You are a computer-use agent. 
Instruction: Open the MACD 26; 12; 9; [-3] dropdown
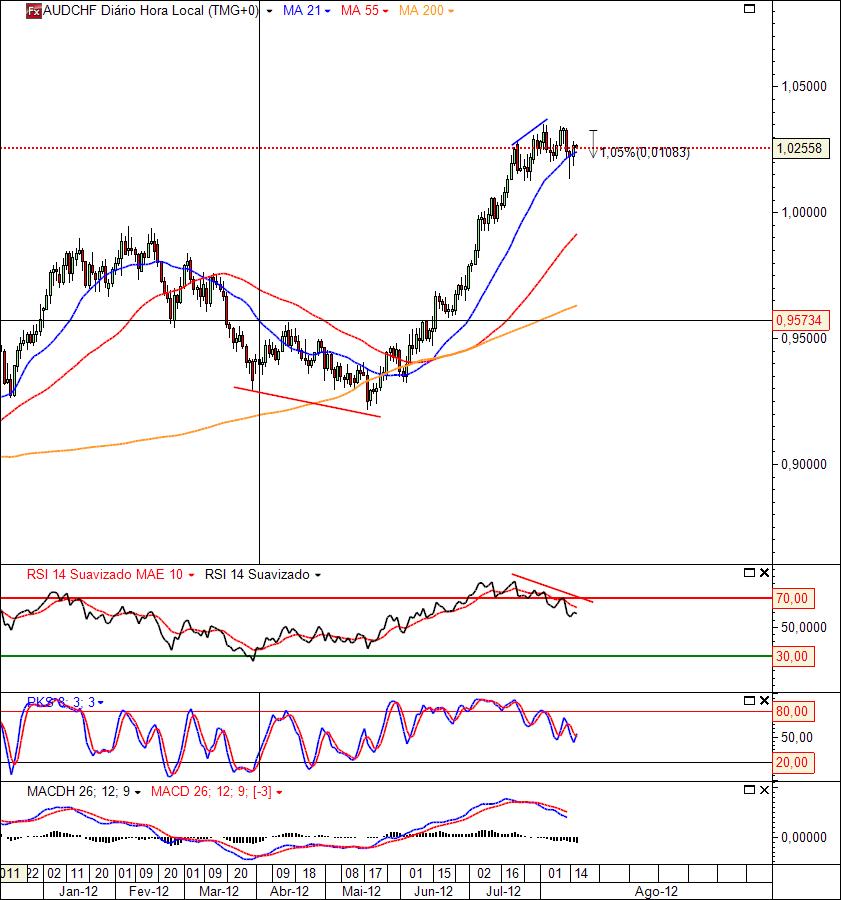tap(279, 793)
